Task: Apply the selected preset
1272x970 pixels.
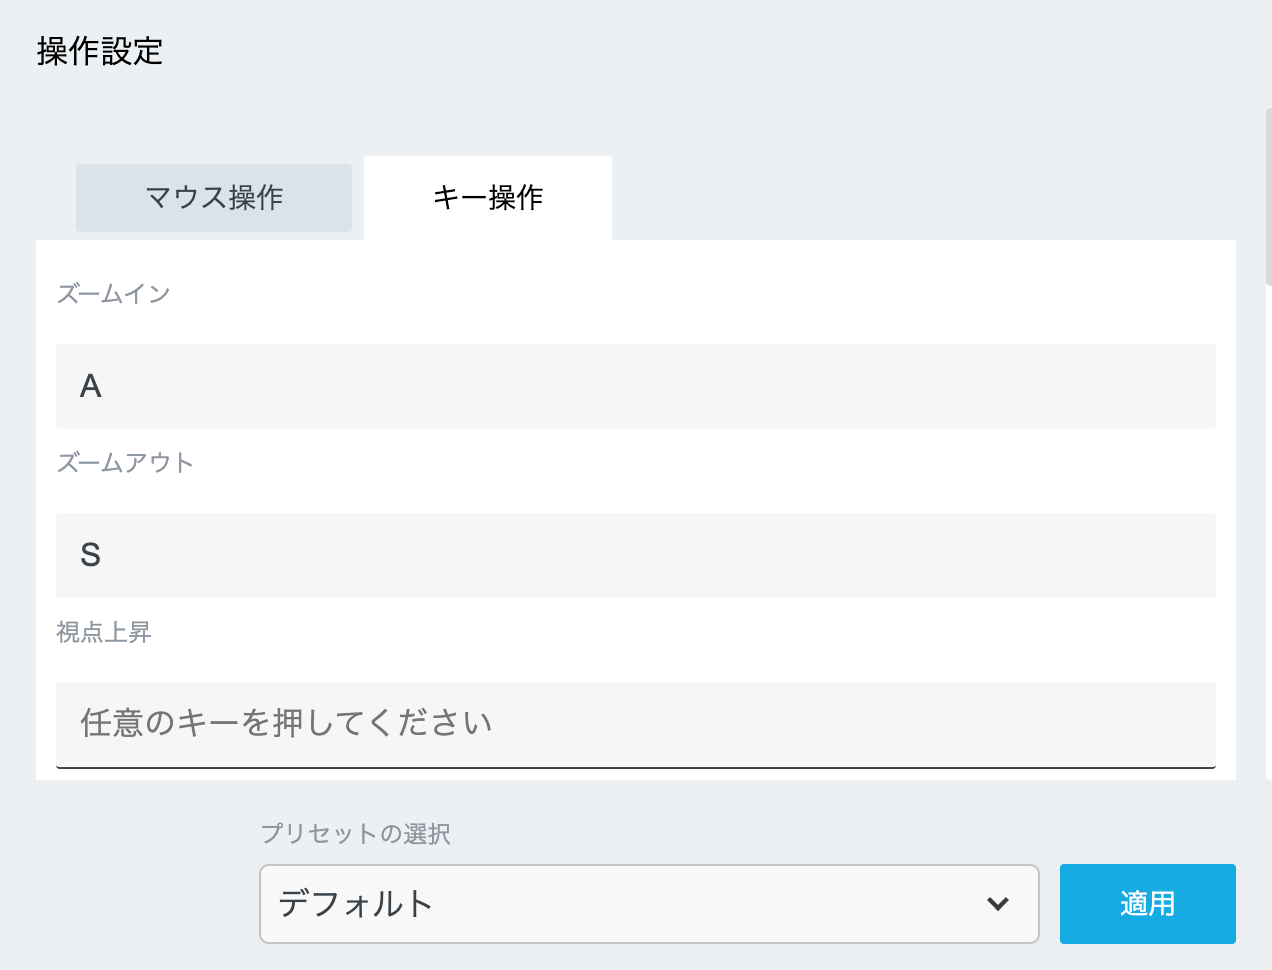Action: [x=1147, y=903]
